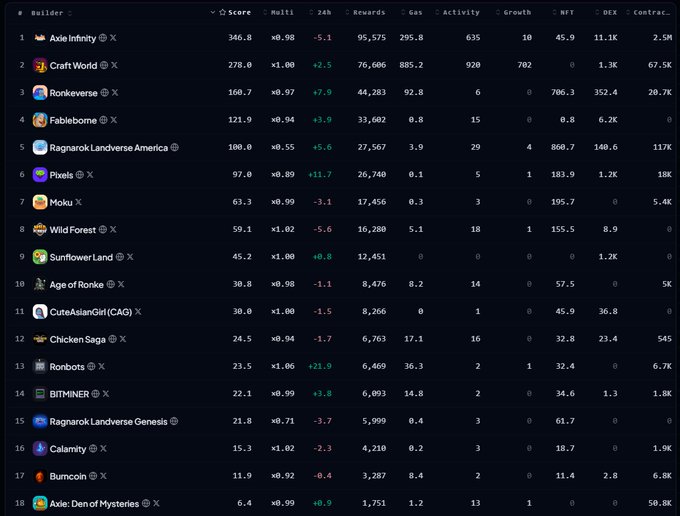Select Craft World rewards 76,606
This screenshot has width=680, height=516.
click(x=372, y=65)
